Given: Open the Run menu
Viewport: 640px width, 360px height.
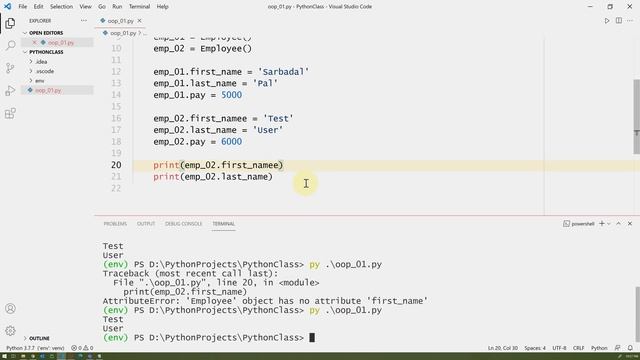Looking at the screenshot, I should [x=117, y=7].
